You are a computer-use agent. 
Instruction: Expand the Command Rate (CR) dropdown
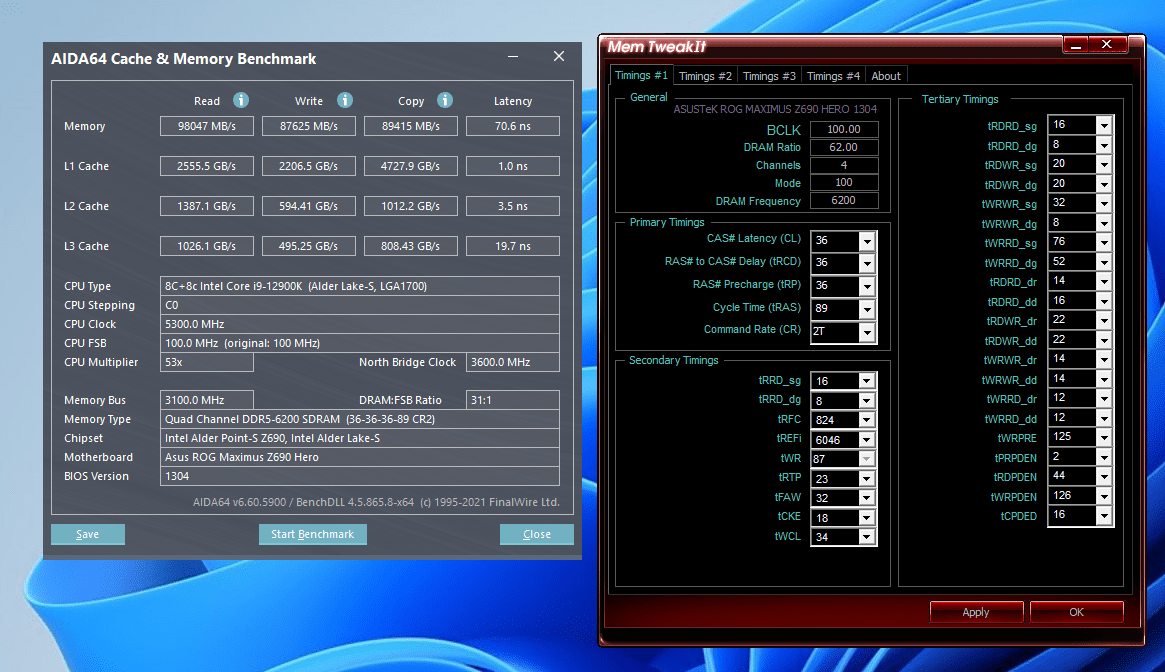pyautogui.click(x=867, y=332)
